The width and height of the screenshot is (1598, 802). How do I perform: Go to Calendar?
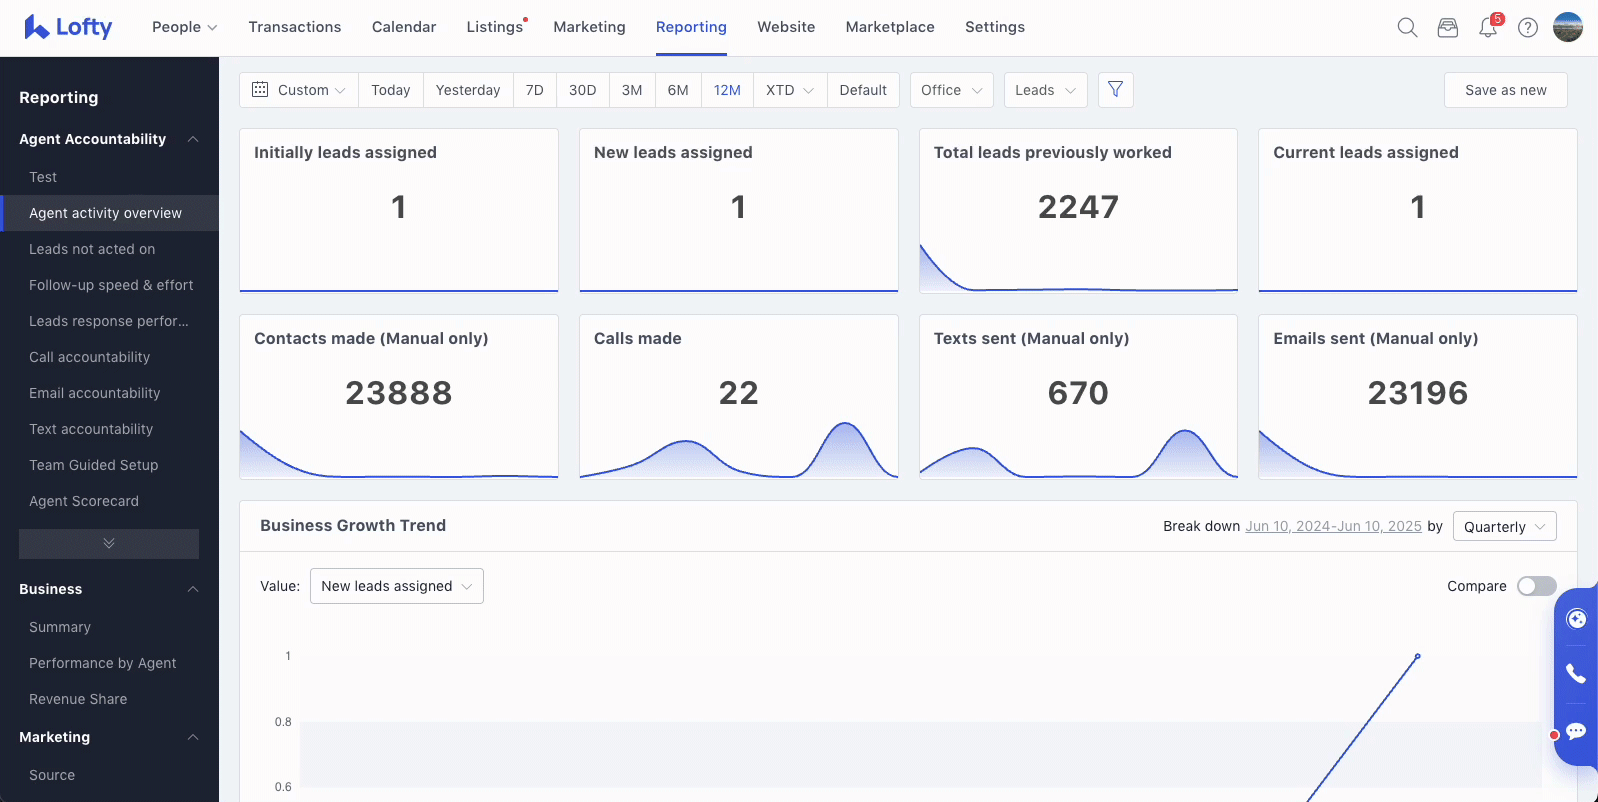pyautogui.click(x=404, y=27)
